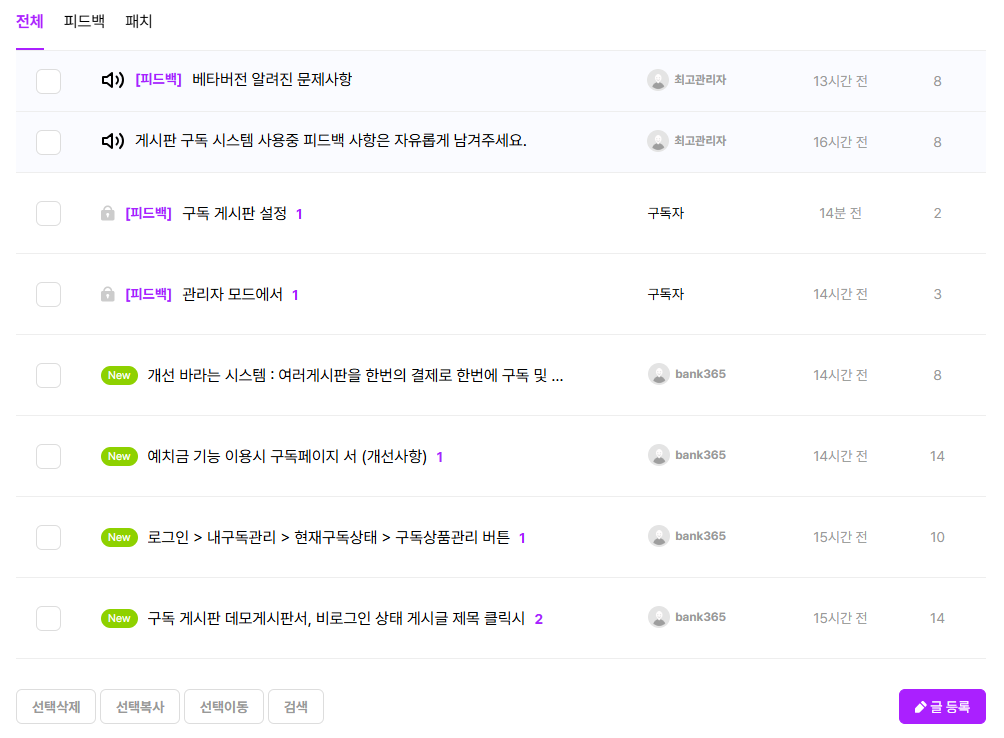The width and height of the screenshot is (1004, 738).
Task: Switch to the 피드백 tab
Action: (x=84, y=21)
